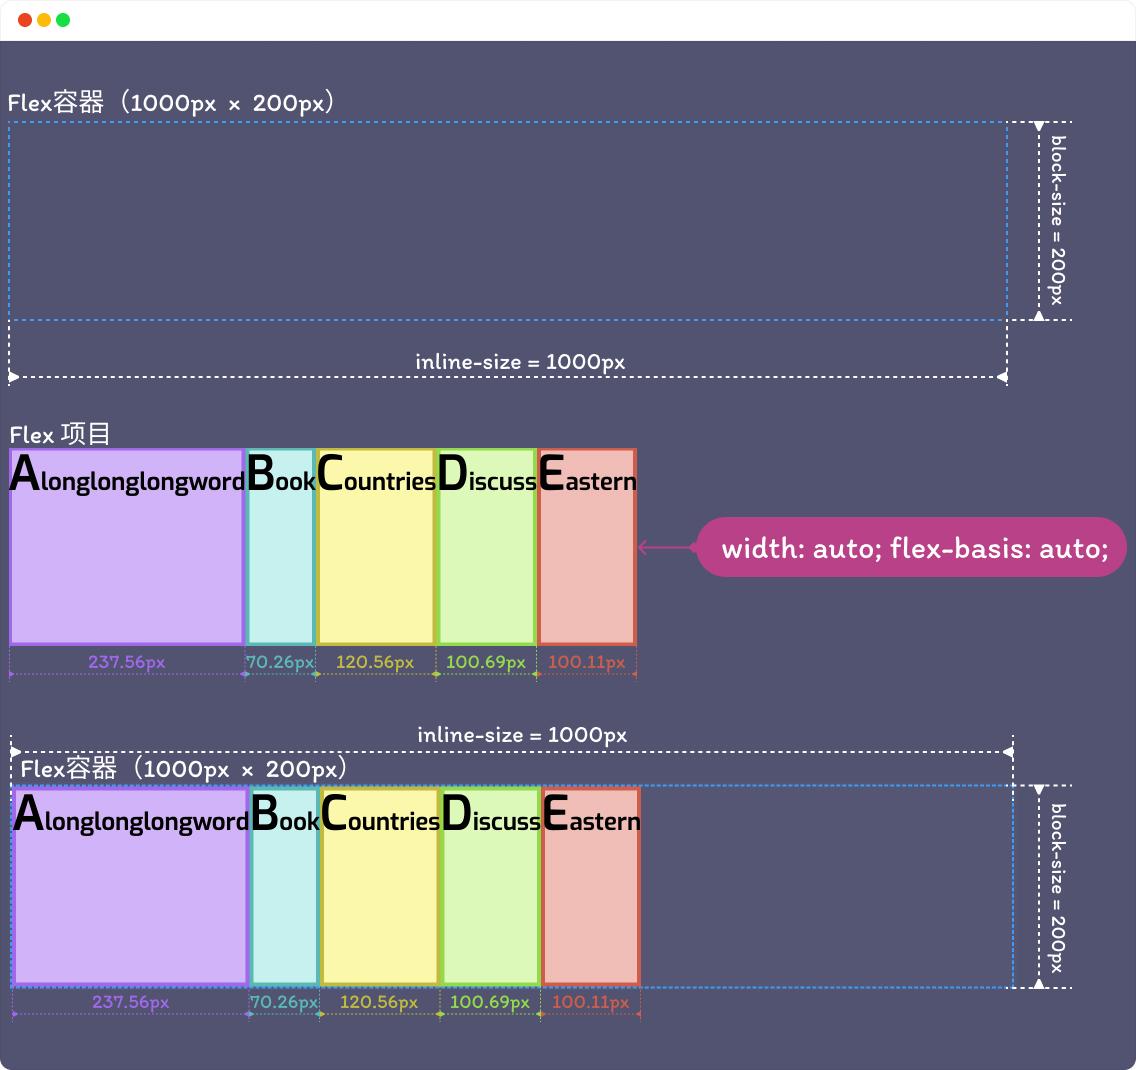Select cyan Book box under Flex 项目 heading
This screenshot has width=1136, height=1070.
tap(281, 560)
